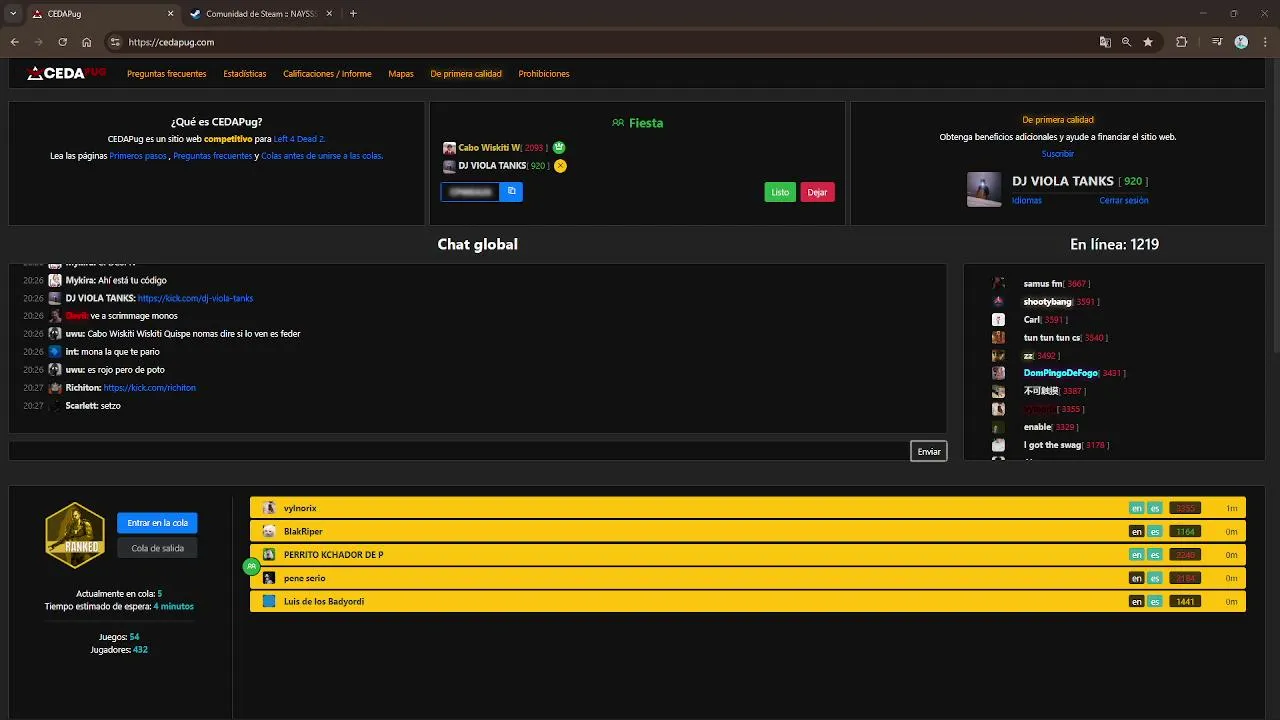The width and height of the screenshot is (1280, 720).
Task: Switch to the Comunidad de Steam browser tab
Action: [x=261, y=14]
